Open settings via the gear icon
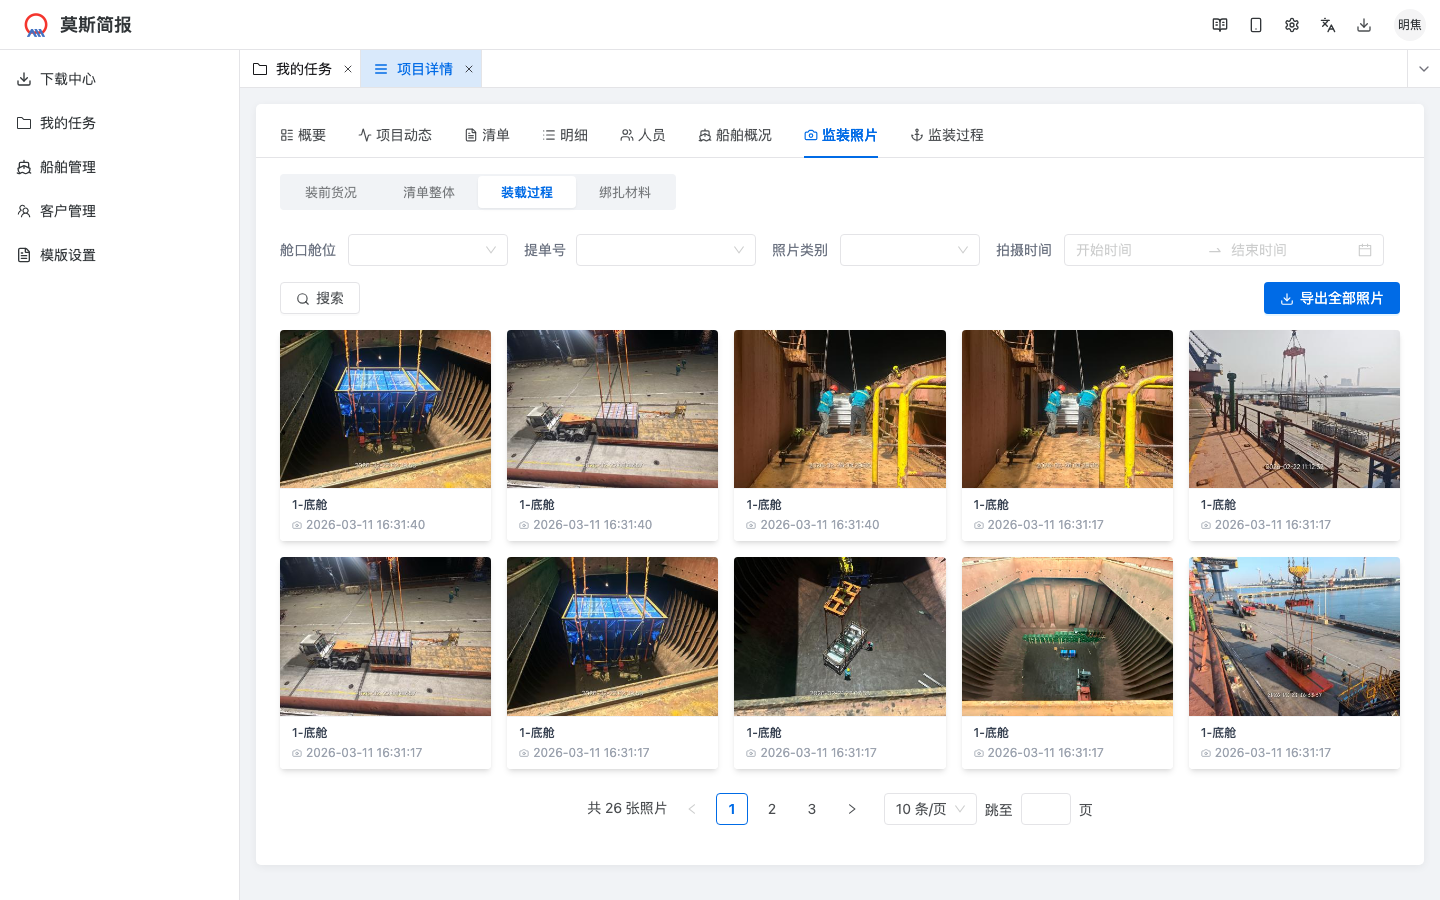 coord(1292,24)
